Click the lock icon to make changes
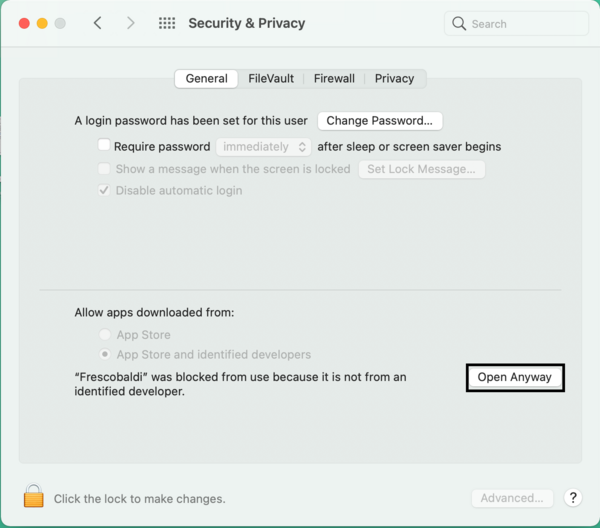Viewport: 600px width, 528px height. (x=34, y=496)
